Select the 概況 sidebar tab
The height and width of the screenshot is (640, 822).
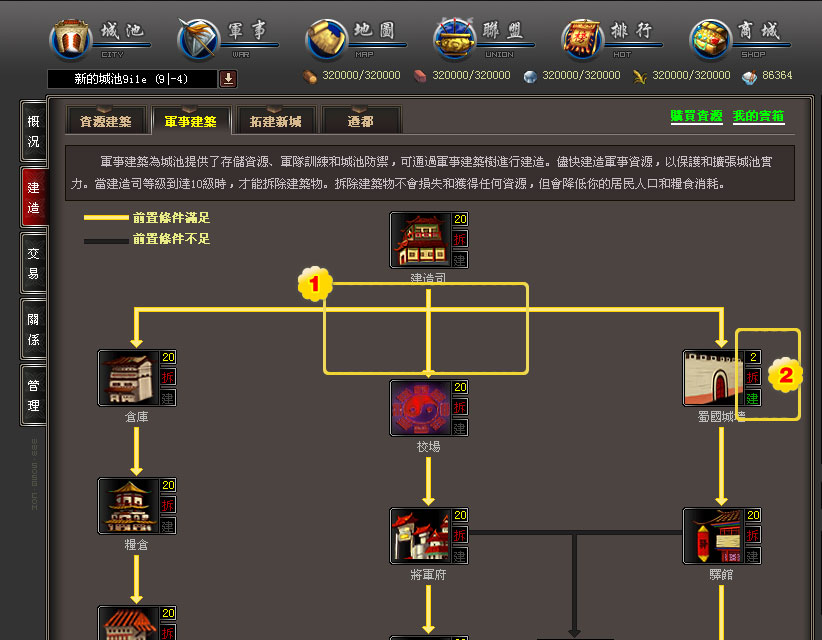click(34, 131)
